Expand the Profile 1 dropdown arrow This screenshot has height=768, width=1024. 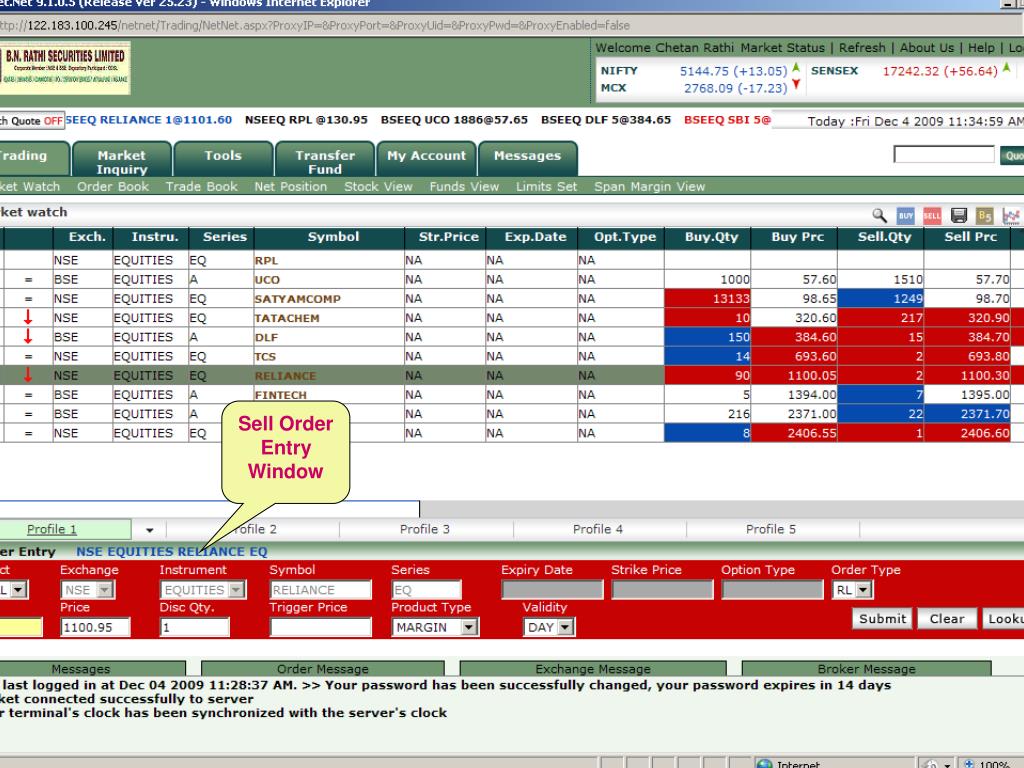pos(150,530)
